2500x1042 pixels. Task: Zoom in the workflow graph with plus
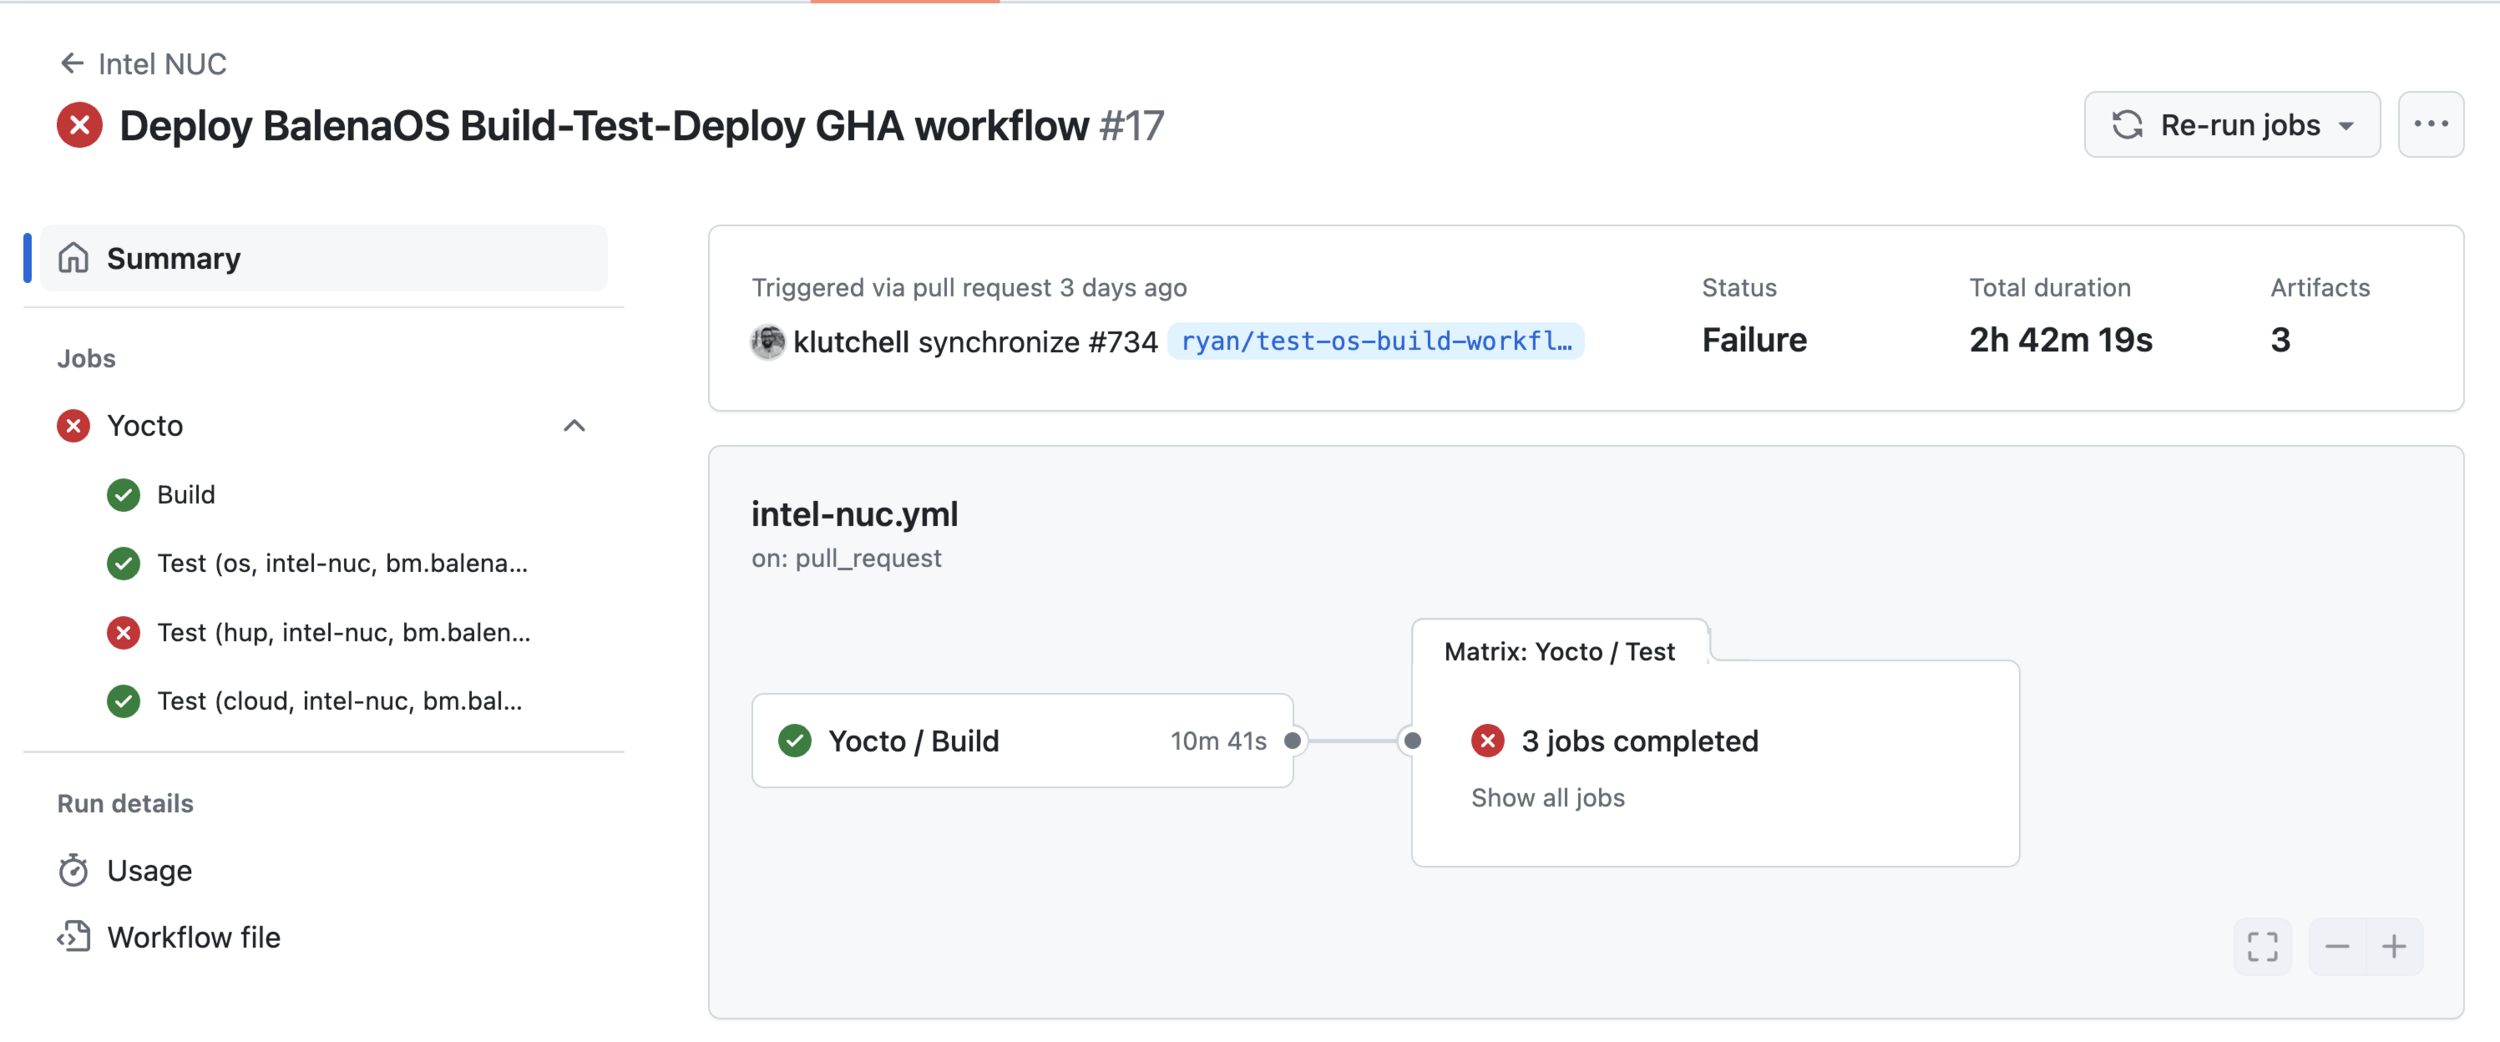(2394, 946)
